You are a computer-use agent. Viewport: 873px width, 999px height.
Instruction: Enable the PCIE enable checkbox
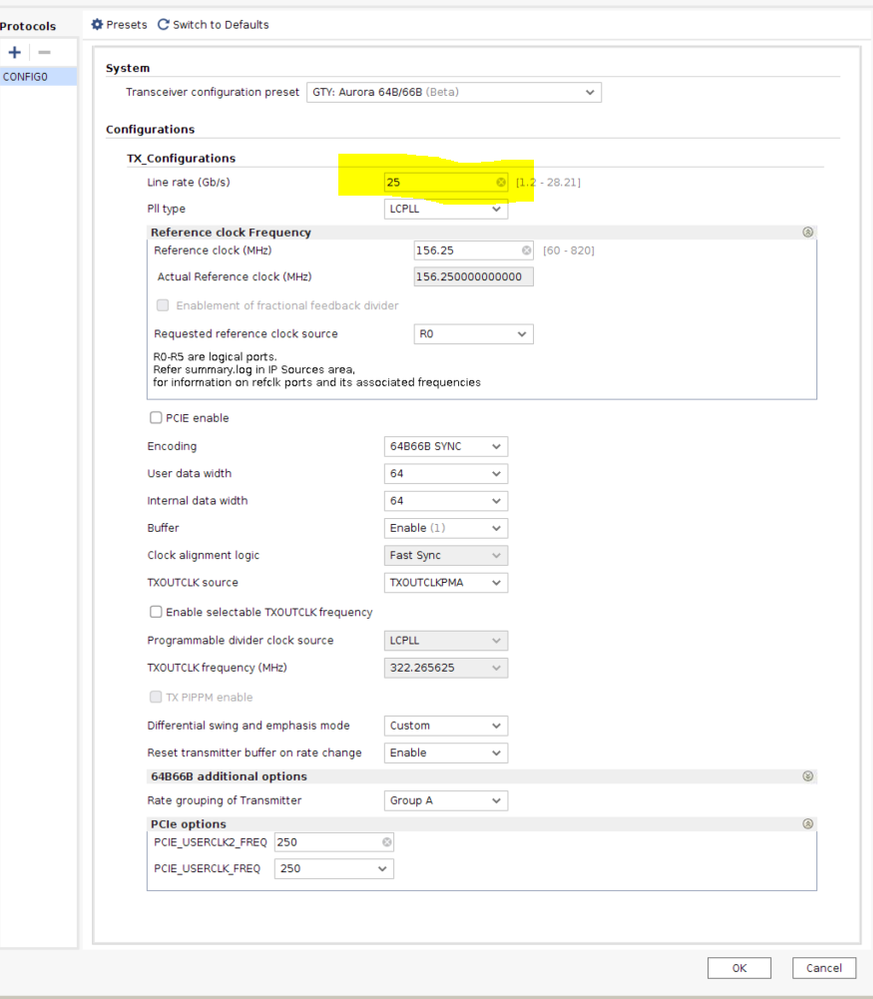156,418
